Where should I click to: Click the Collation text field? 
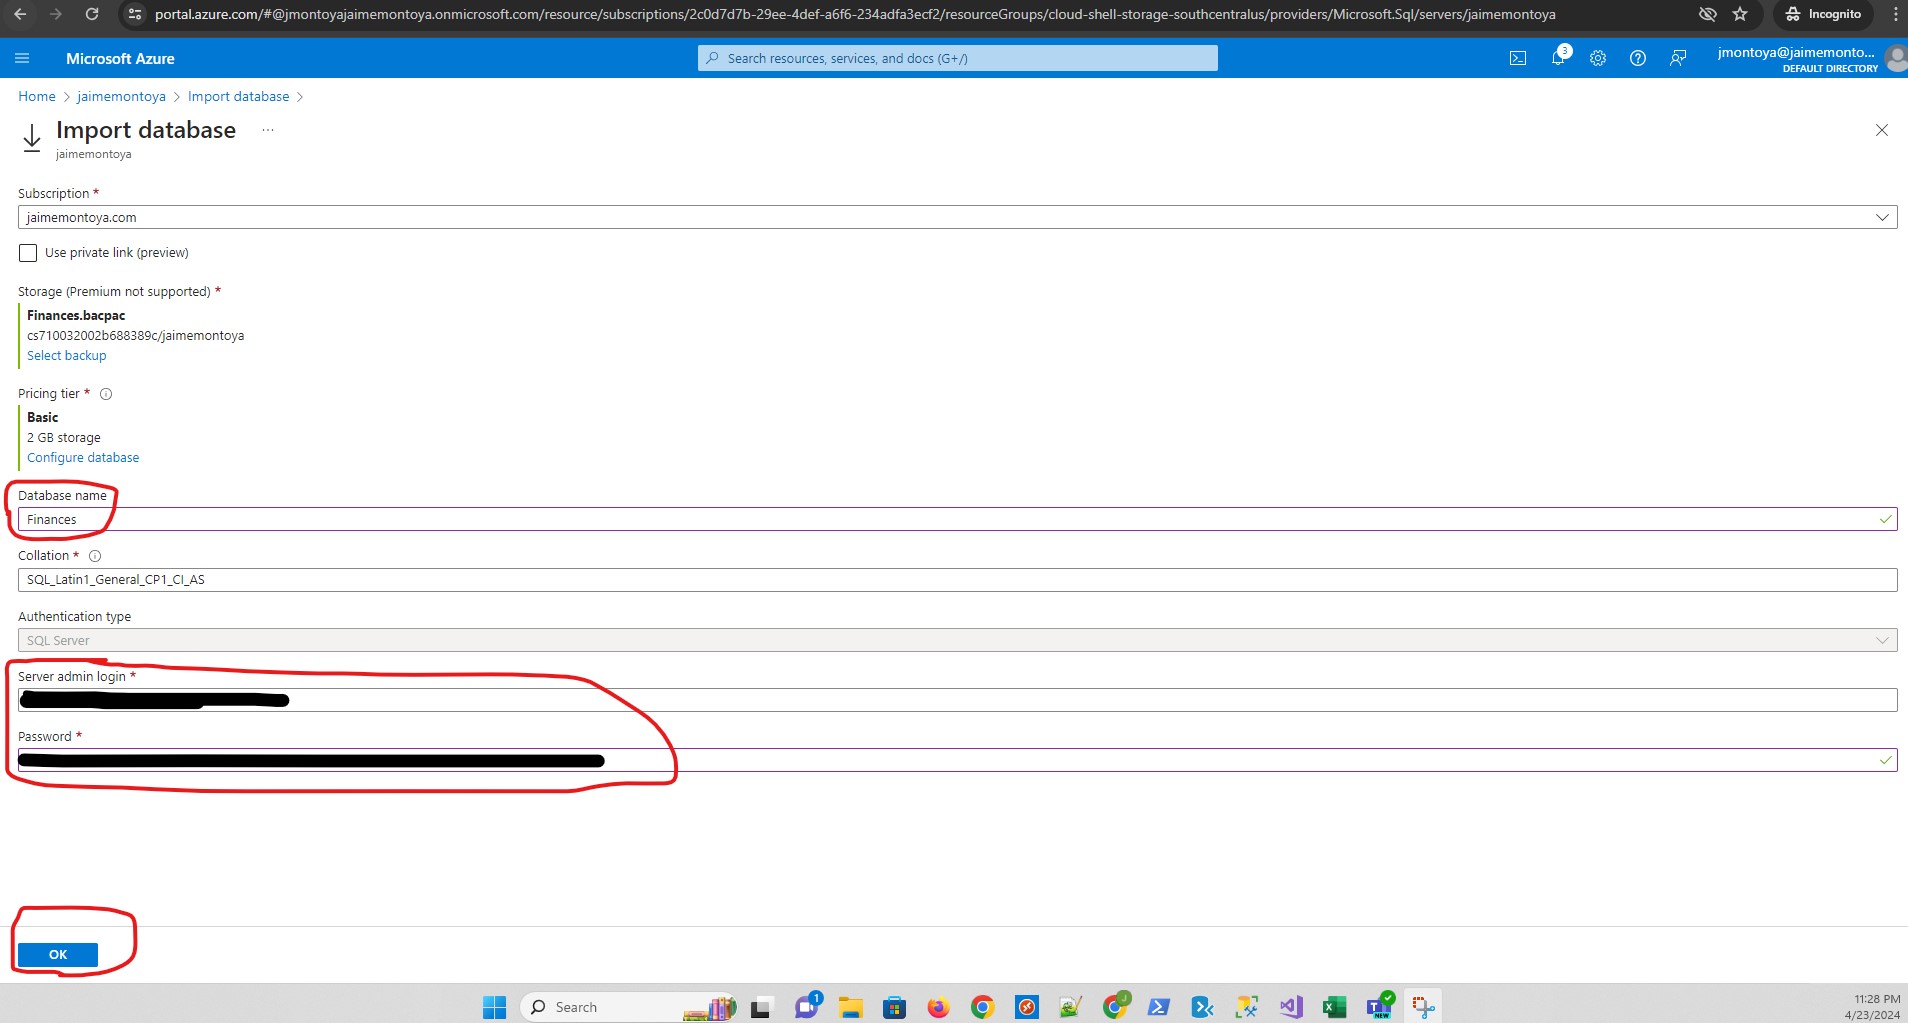(957, 579)
